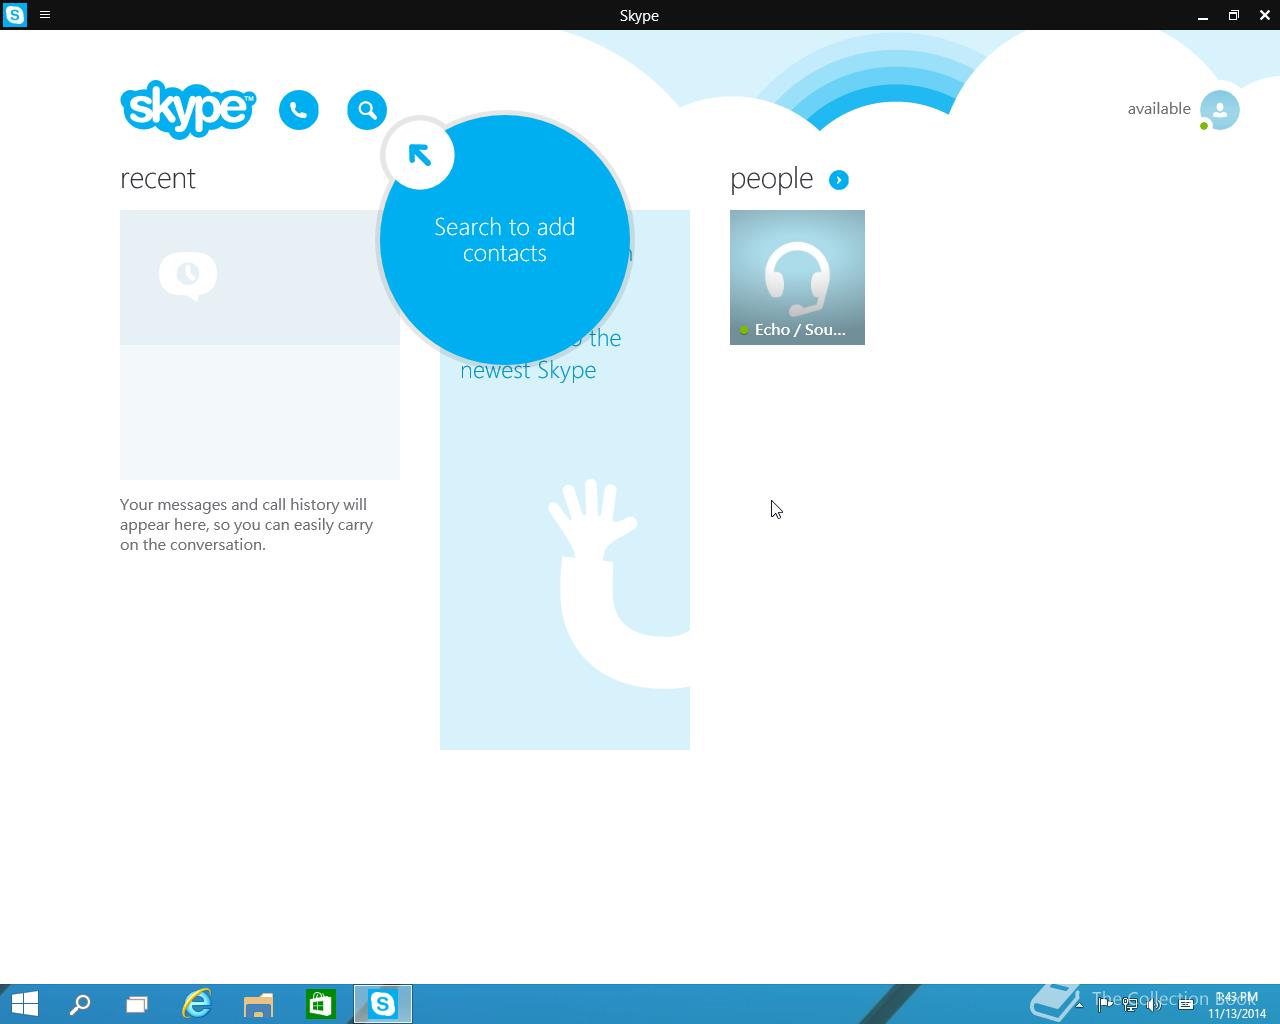Open Windows Store from taskbar
The width and height of the screenshot is (1280, 1024).
point(321,1004)
